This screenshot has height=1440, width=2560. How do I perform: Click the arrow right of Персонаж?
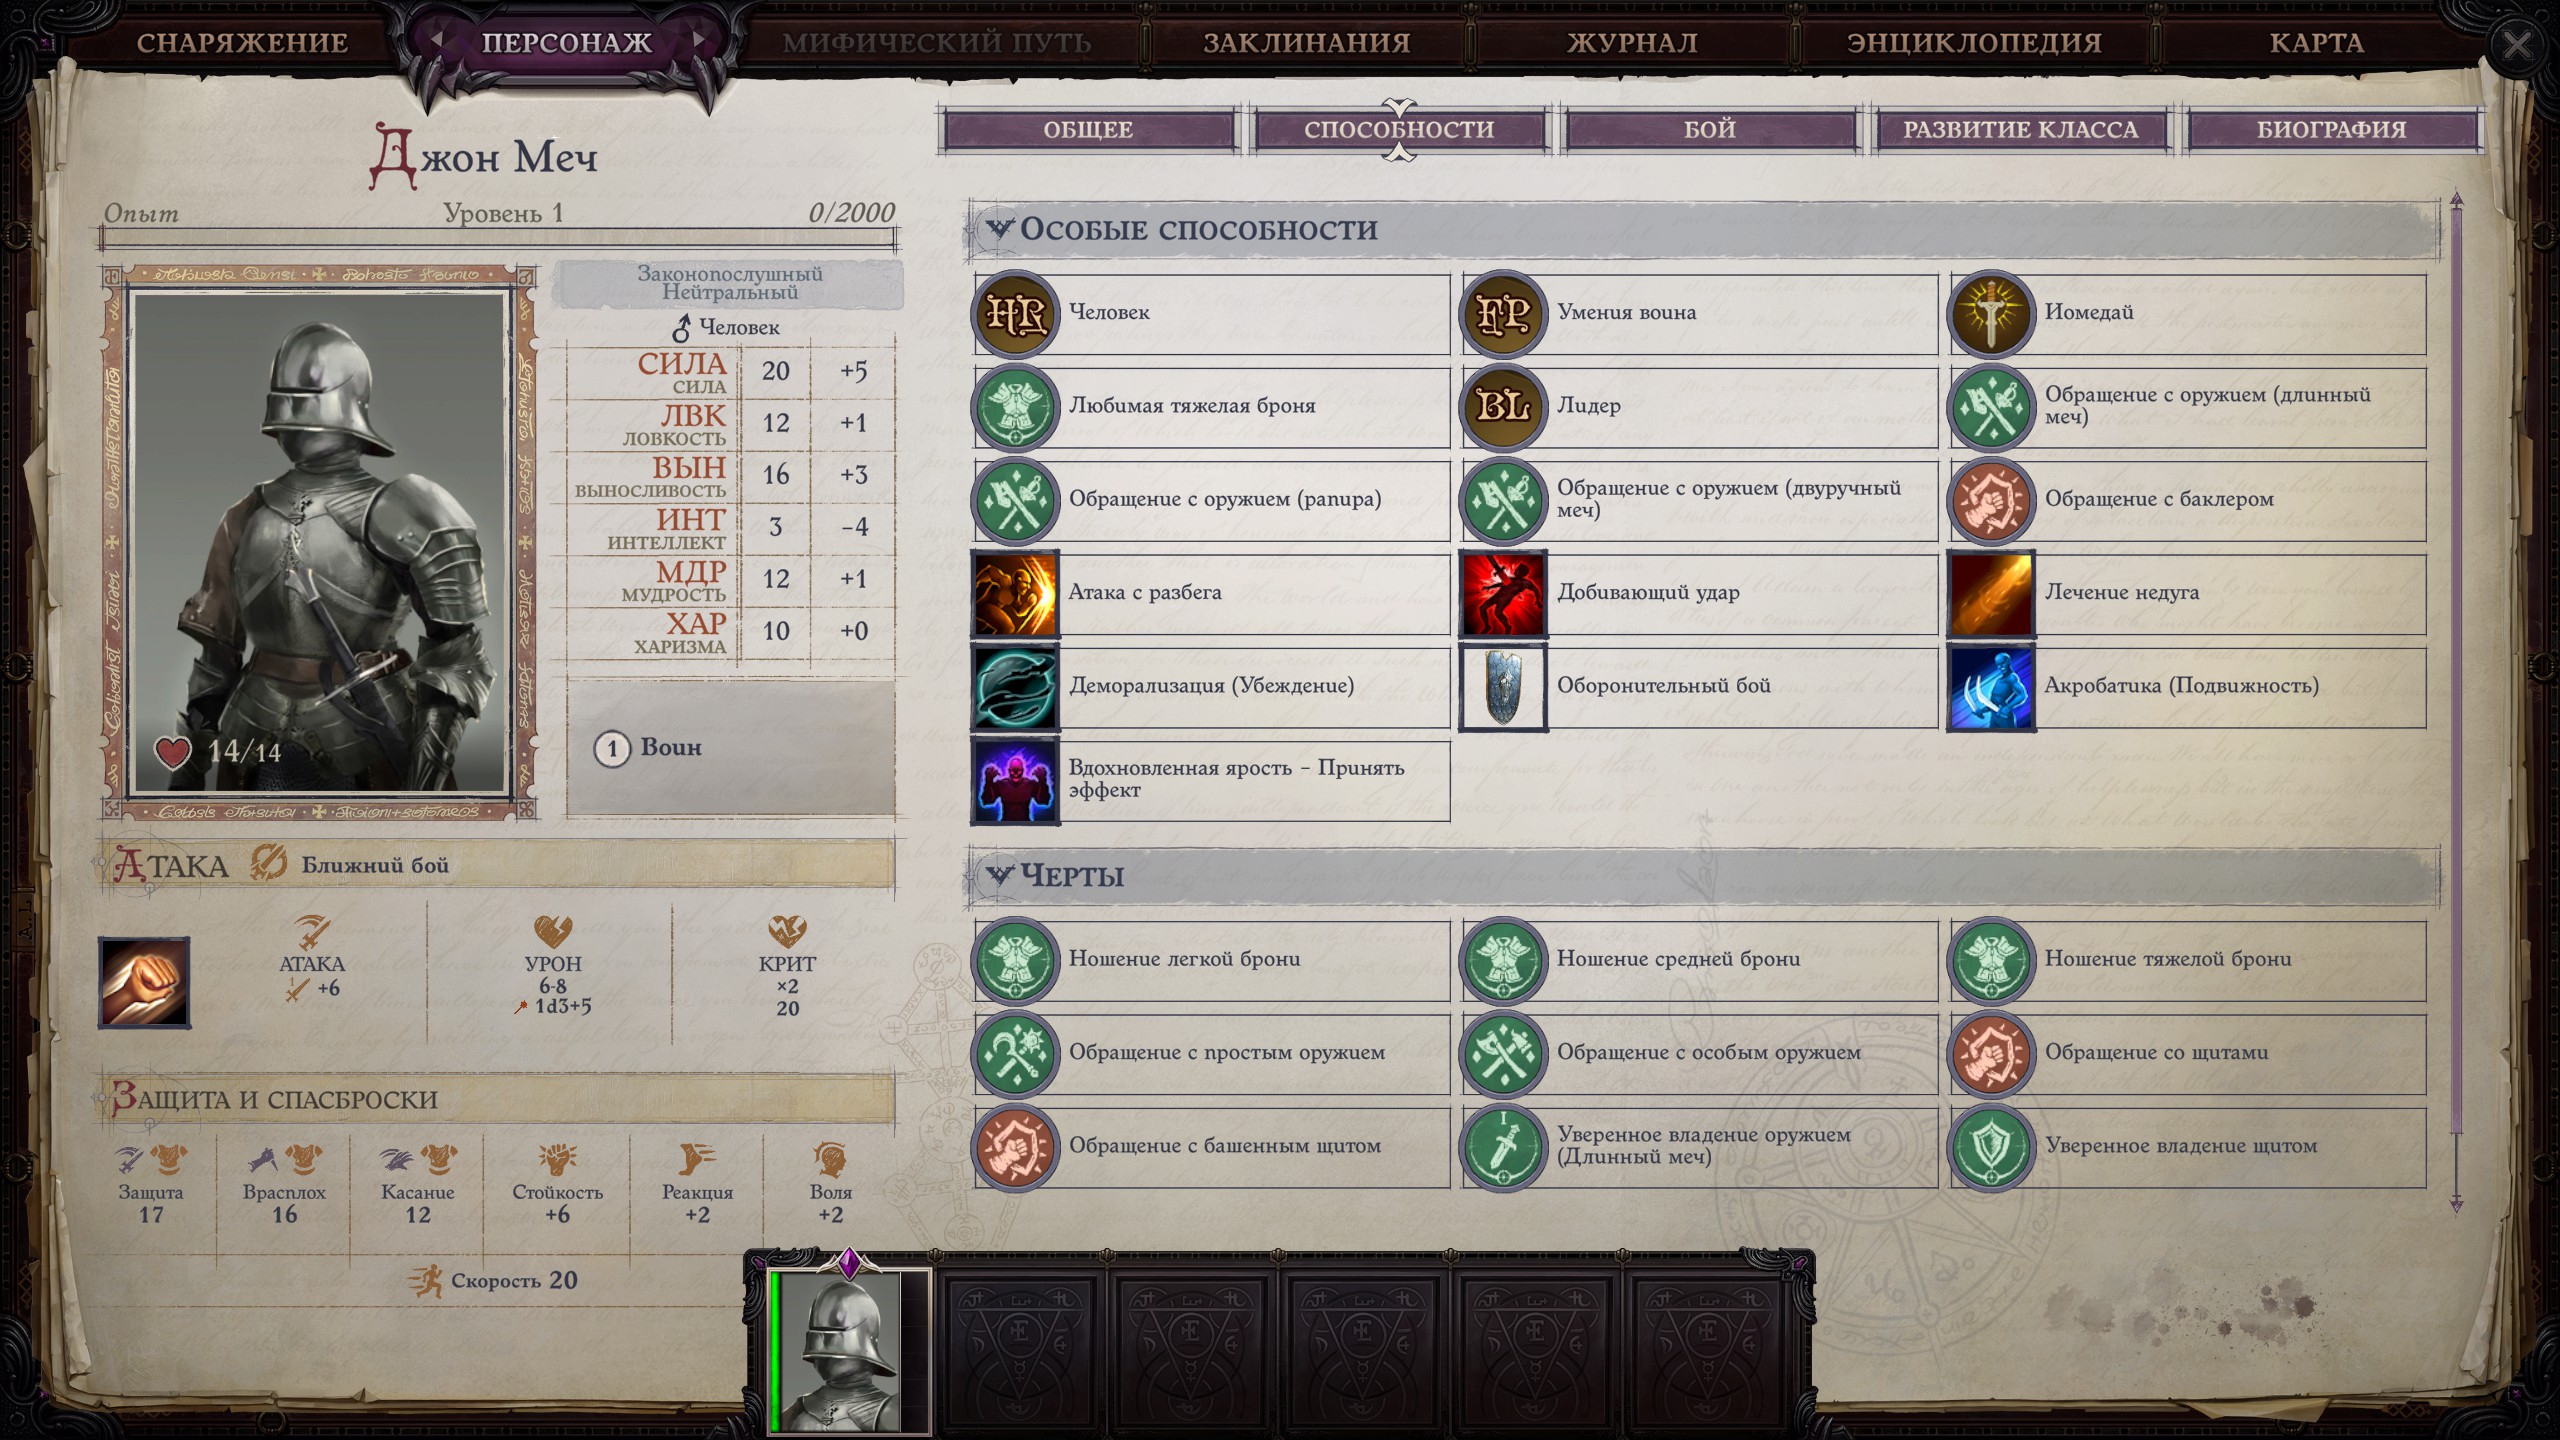pos(700,40)
